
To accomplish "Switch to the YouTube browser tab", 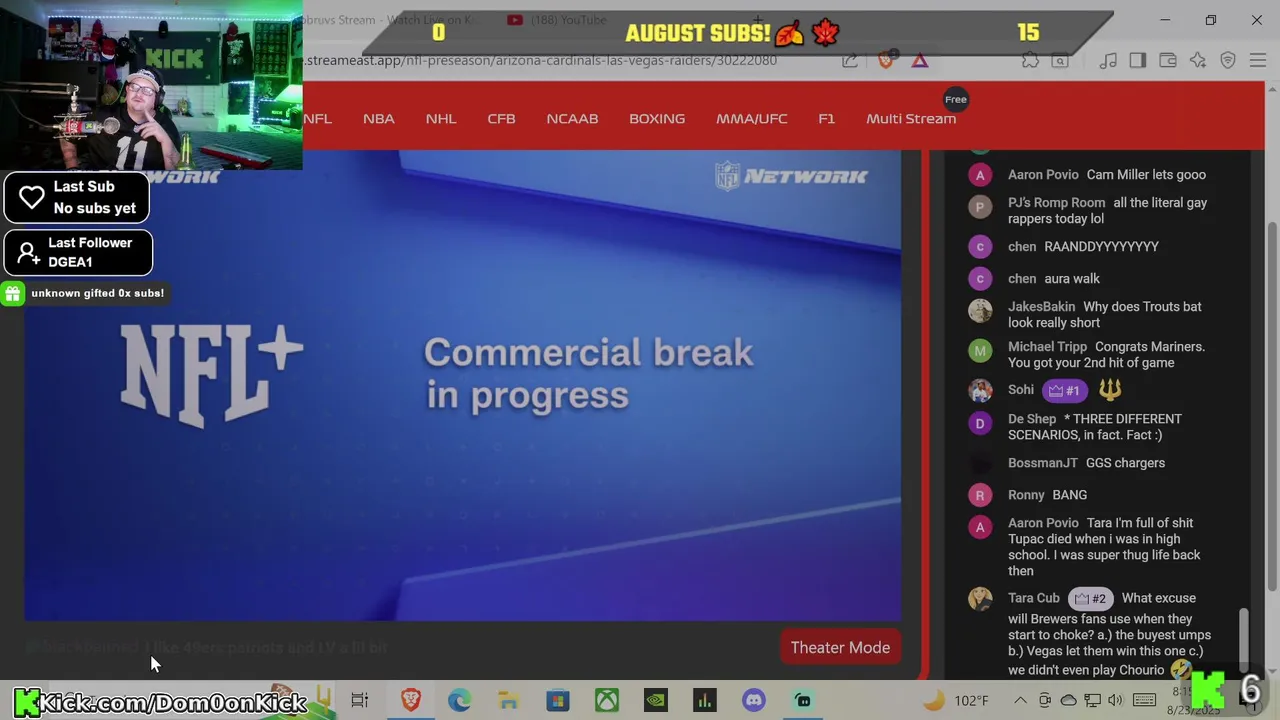I will click(x=557, y=19).
